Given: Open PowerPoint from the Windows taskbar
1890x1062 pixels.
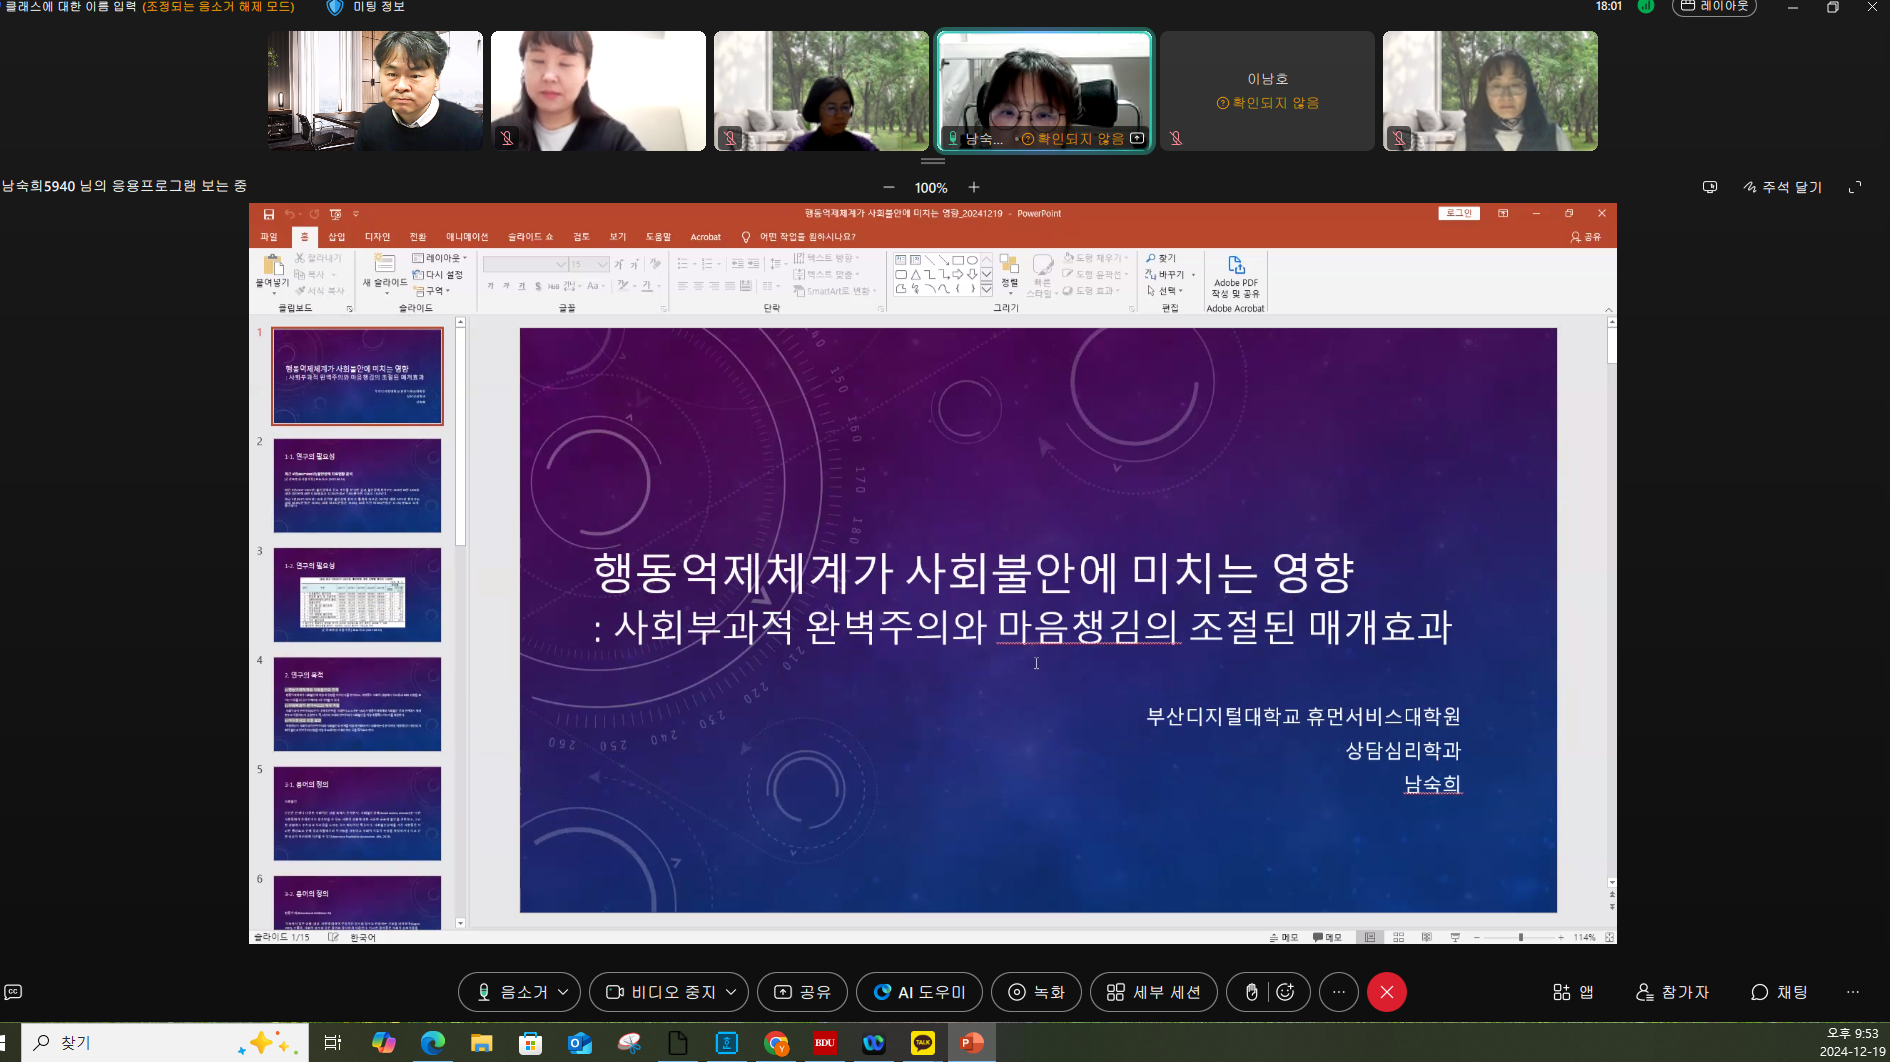Looking at the screenshot, I should pyautogui.click(x=971, y=1043).
